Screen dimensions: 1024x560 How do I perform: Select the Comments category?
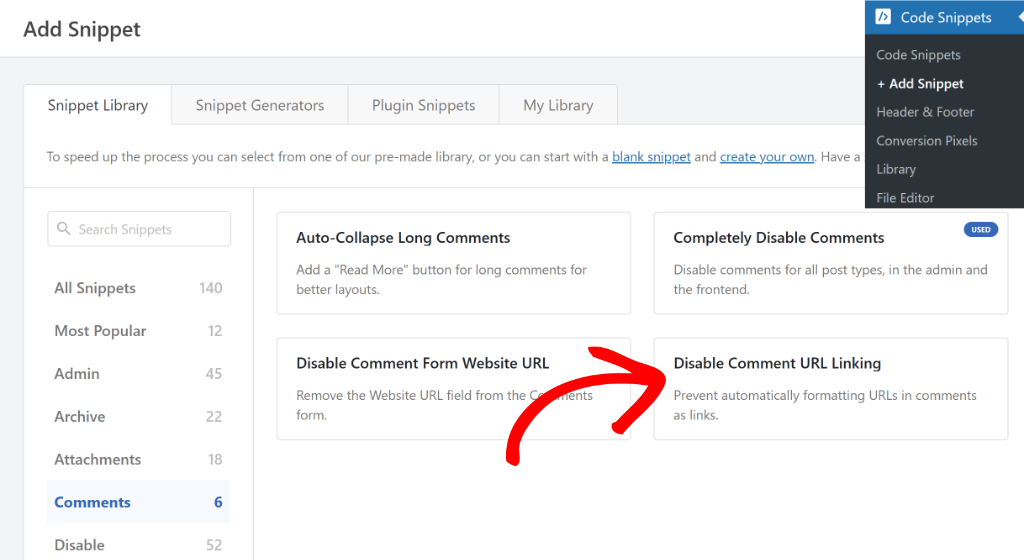(138, 502)
